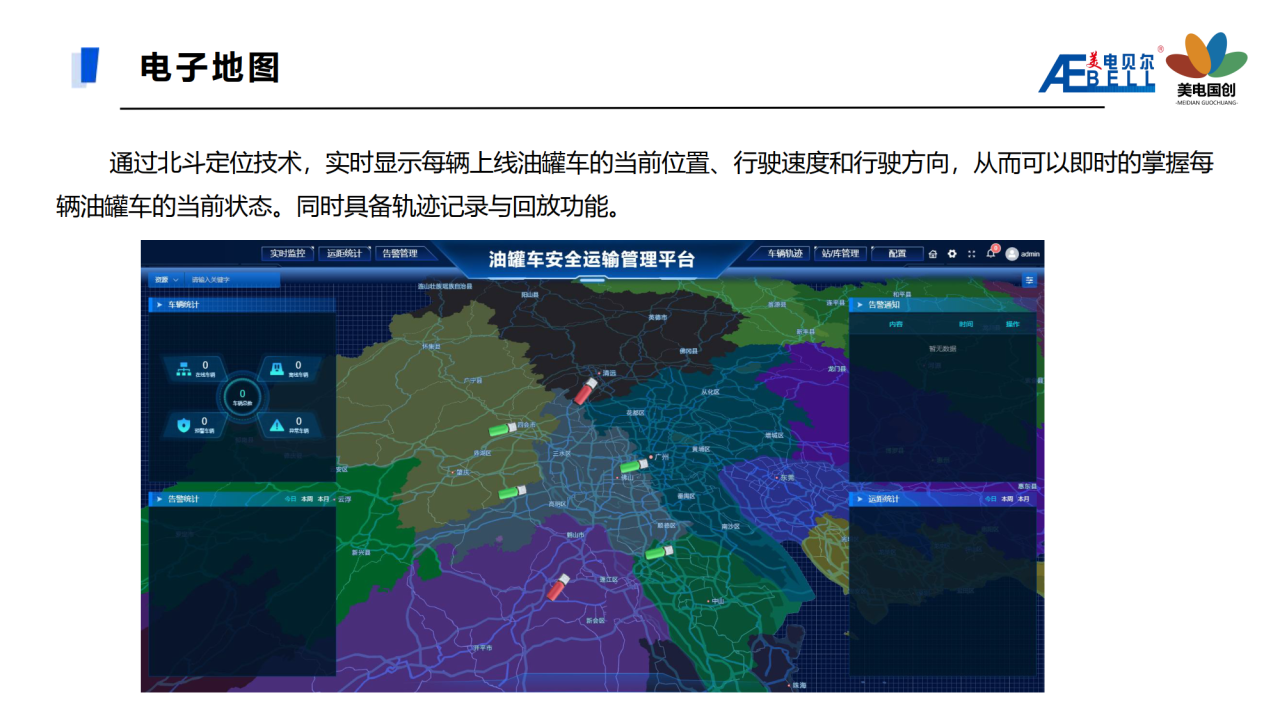Viewport: 1280px width, 720px height.
Task: Select 今日 in 运距统计 panel
Action: (991, 498)
